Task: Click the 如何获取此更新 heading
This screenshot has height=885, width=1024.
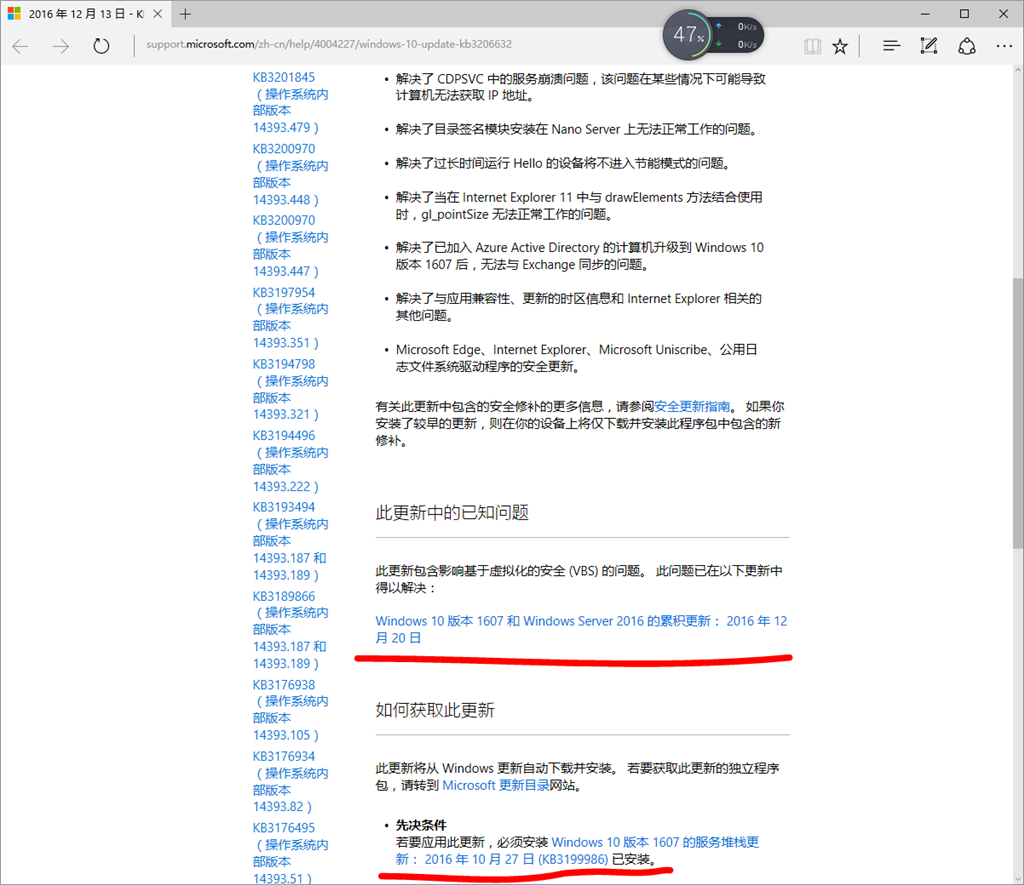Action: [435, 710]
